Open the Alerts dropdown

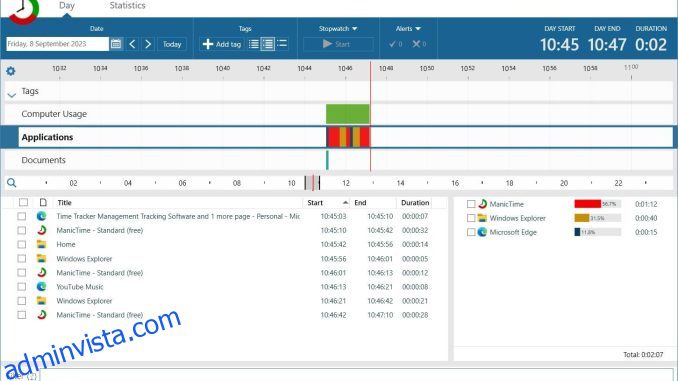408,29
